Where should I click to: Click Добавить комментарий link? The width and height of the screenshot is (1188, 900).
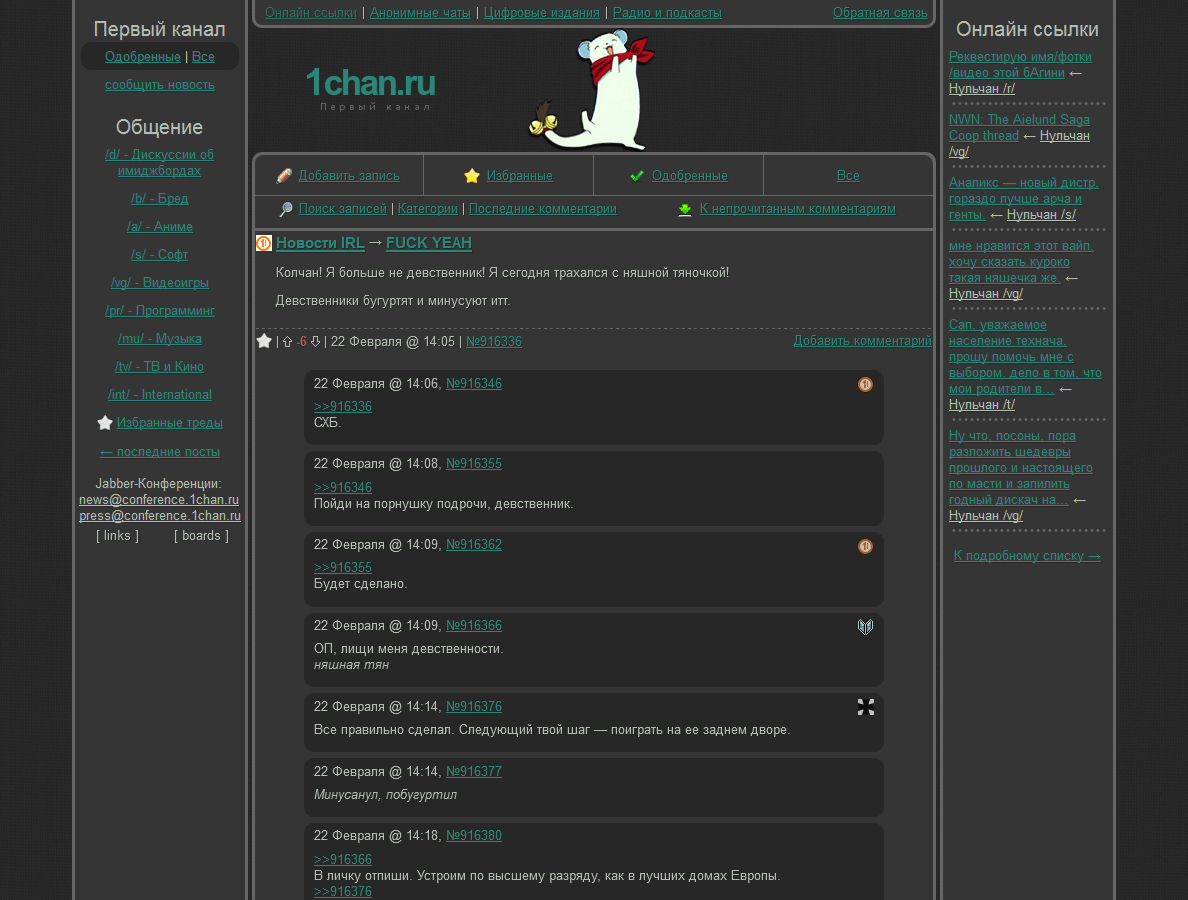coord(862,341)
